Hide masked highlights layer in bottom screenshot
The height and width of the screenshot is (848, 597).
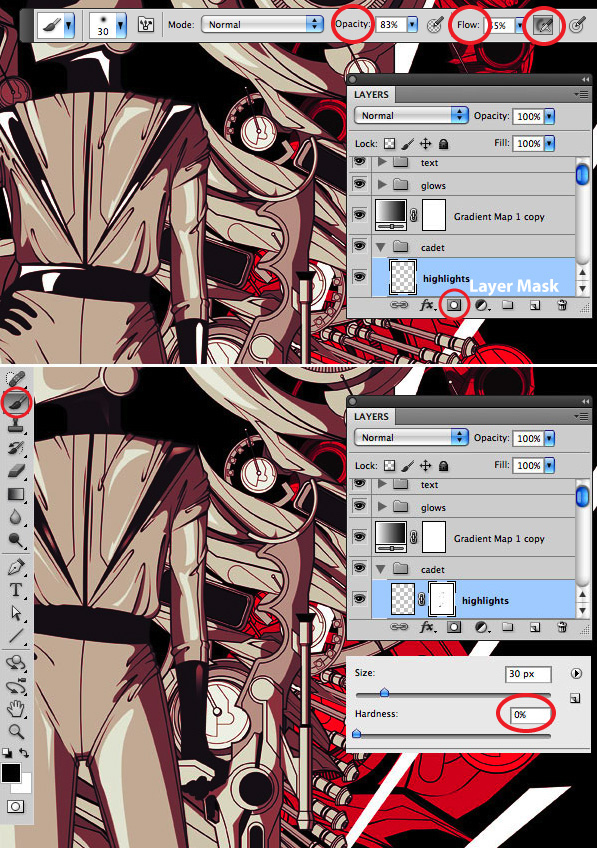[x=360, y=599]
